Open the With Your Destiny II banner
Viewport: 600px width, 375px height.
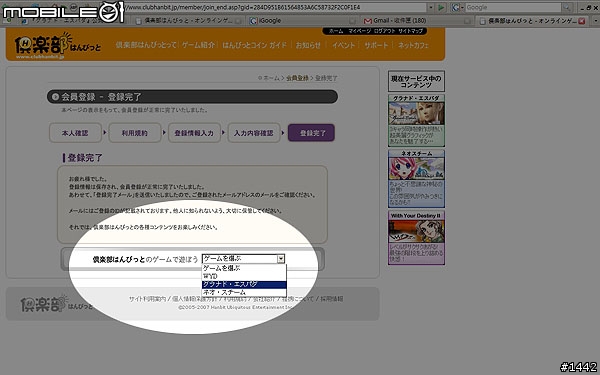pyautogui.click(x=416, y=238)
